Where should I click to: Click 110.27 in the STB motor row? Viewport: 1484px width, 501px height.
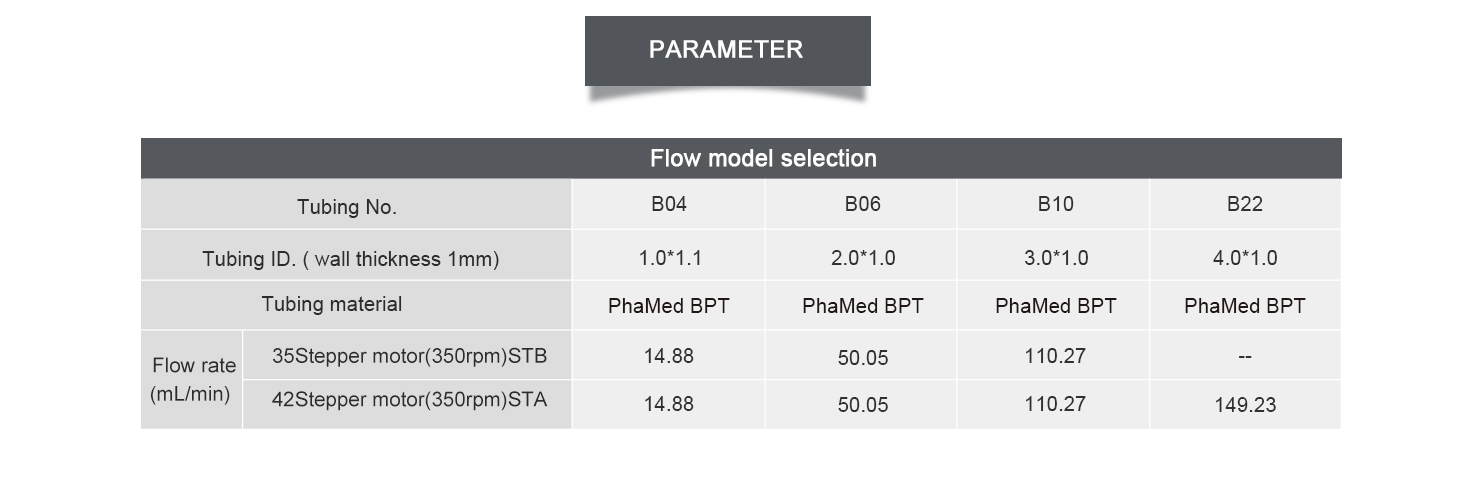point(1055,356)
